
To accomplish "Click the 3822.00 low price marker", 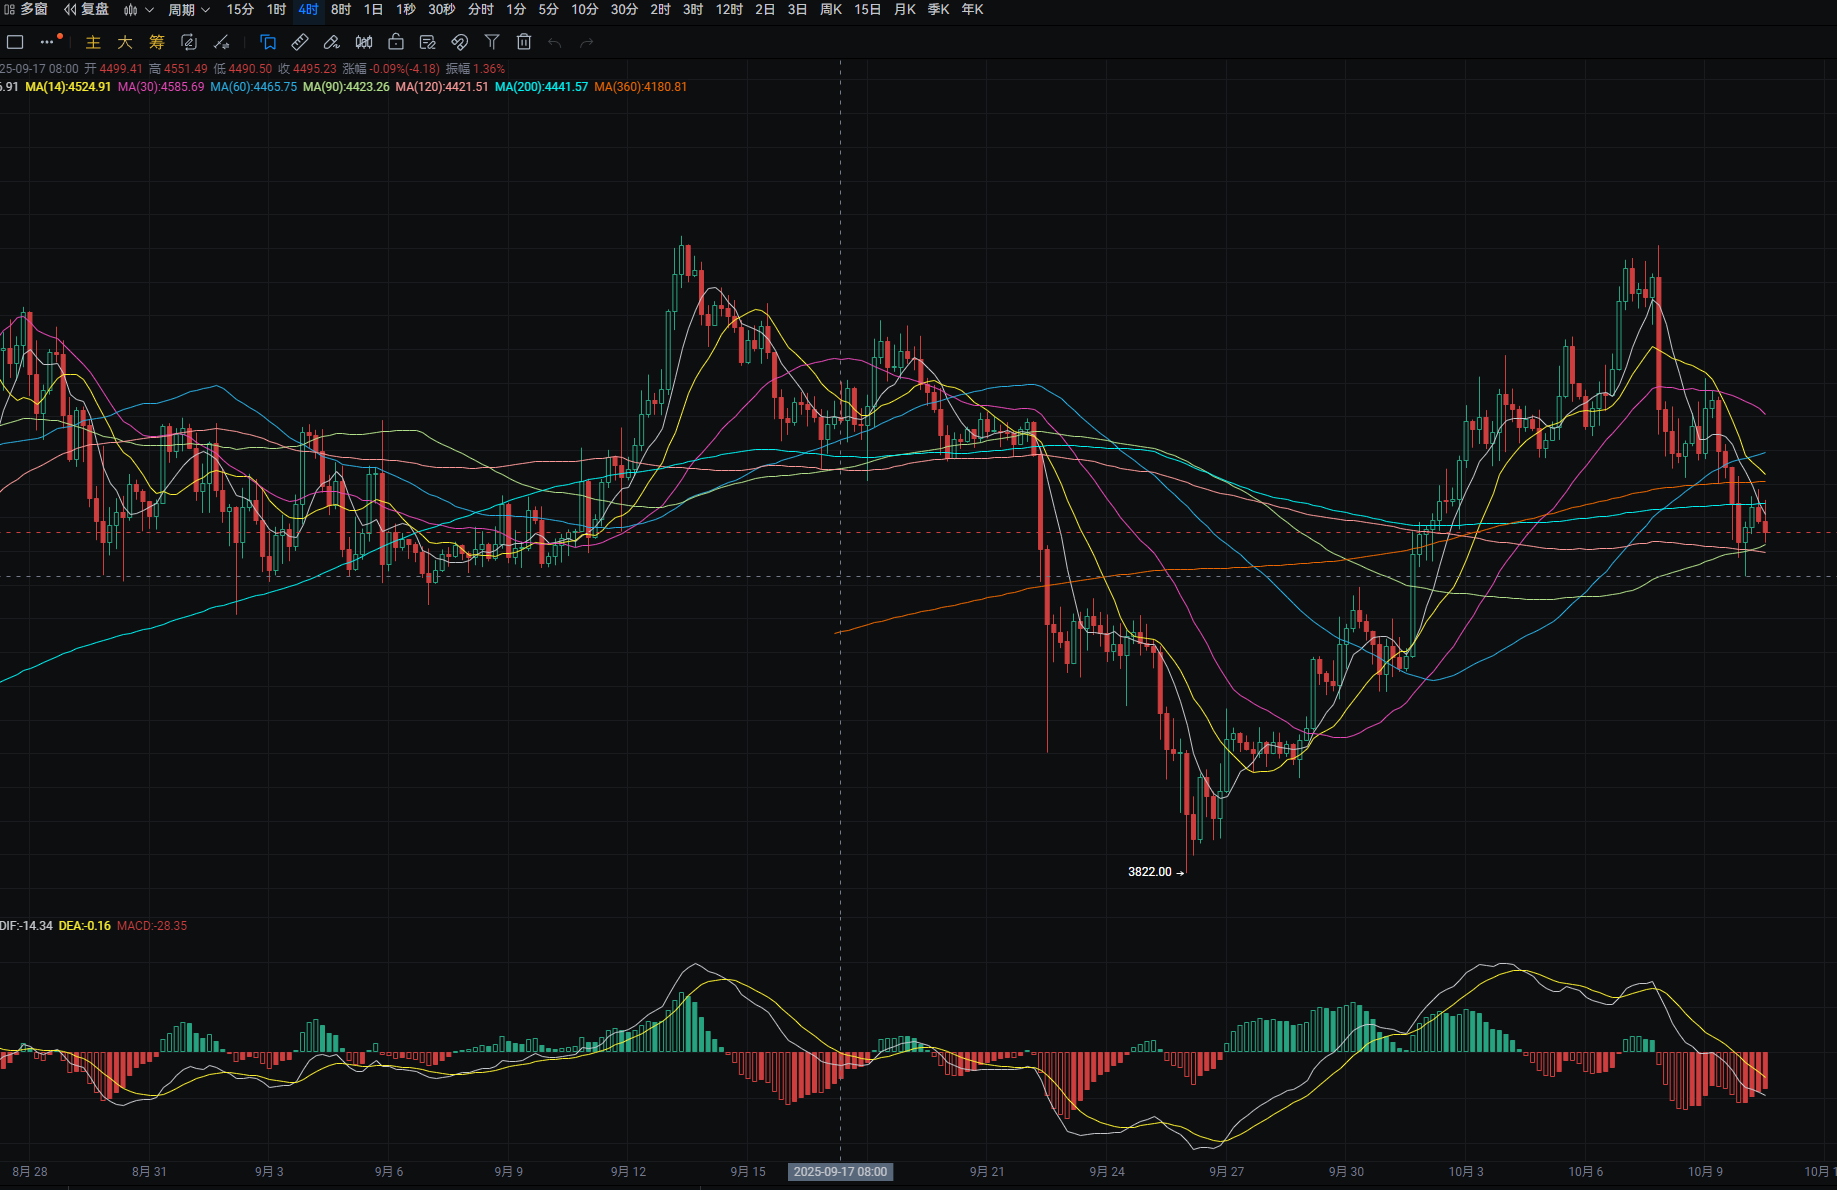I will (1150, 872).
